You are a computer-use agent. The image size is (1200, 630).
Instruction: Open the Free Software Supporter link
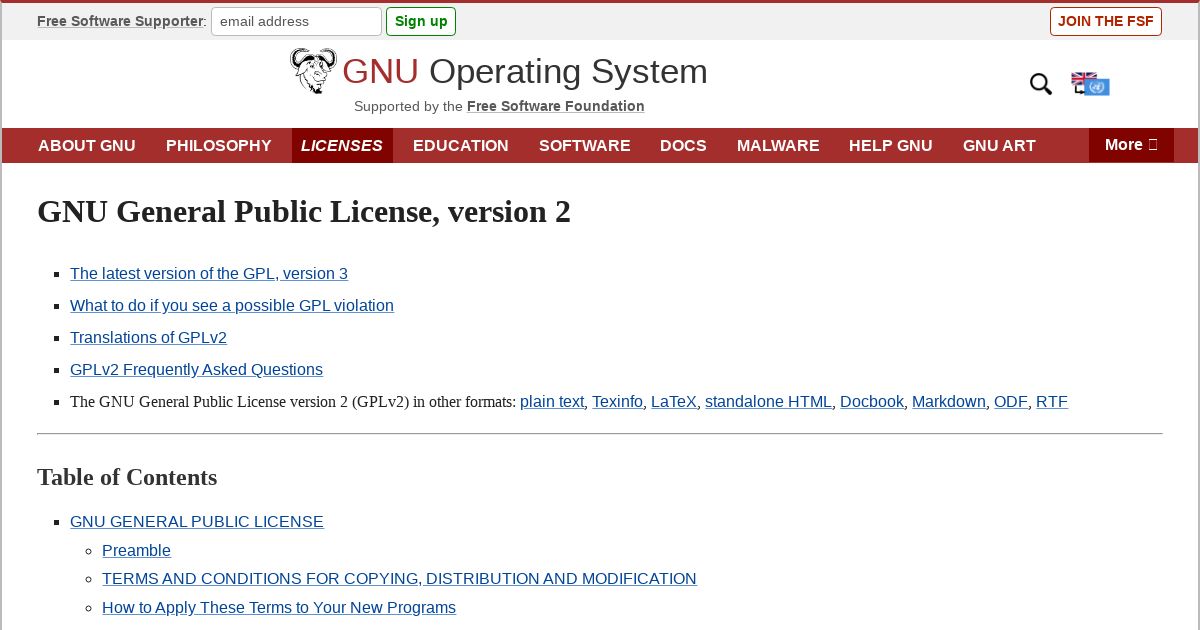[120, 21]
